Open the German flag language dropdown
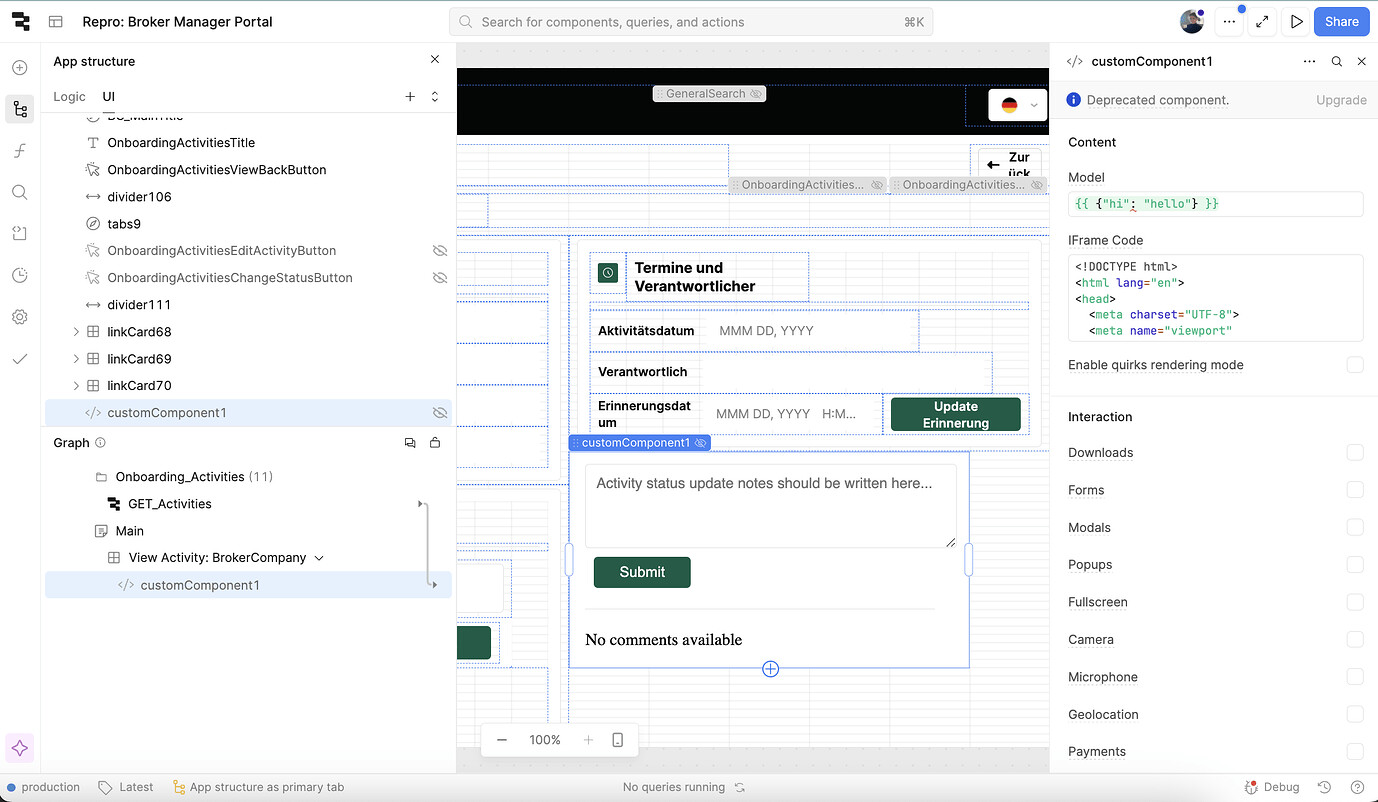The width and height of the screenshot is (1378, 802). [x=1018, y=105]
